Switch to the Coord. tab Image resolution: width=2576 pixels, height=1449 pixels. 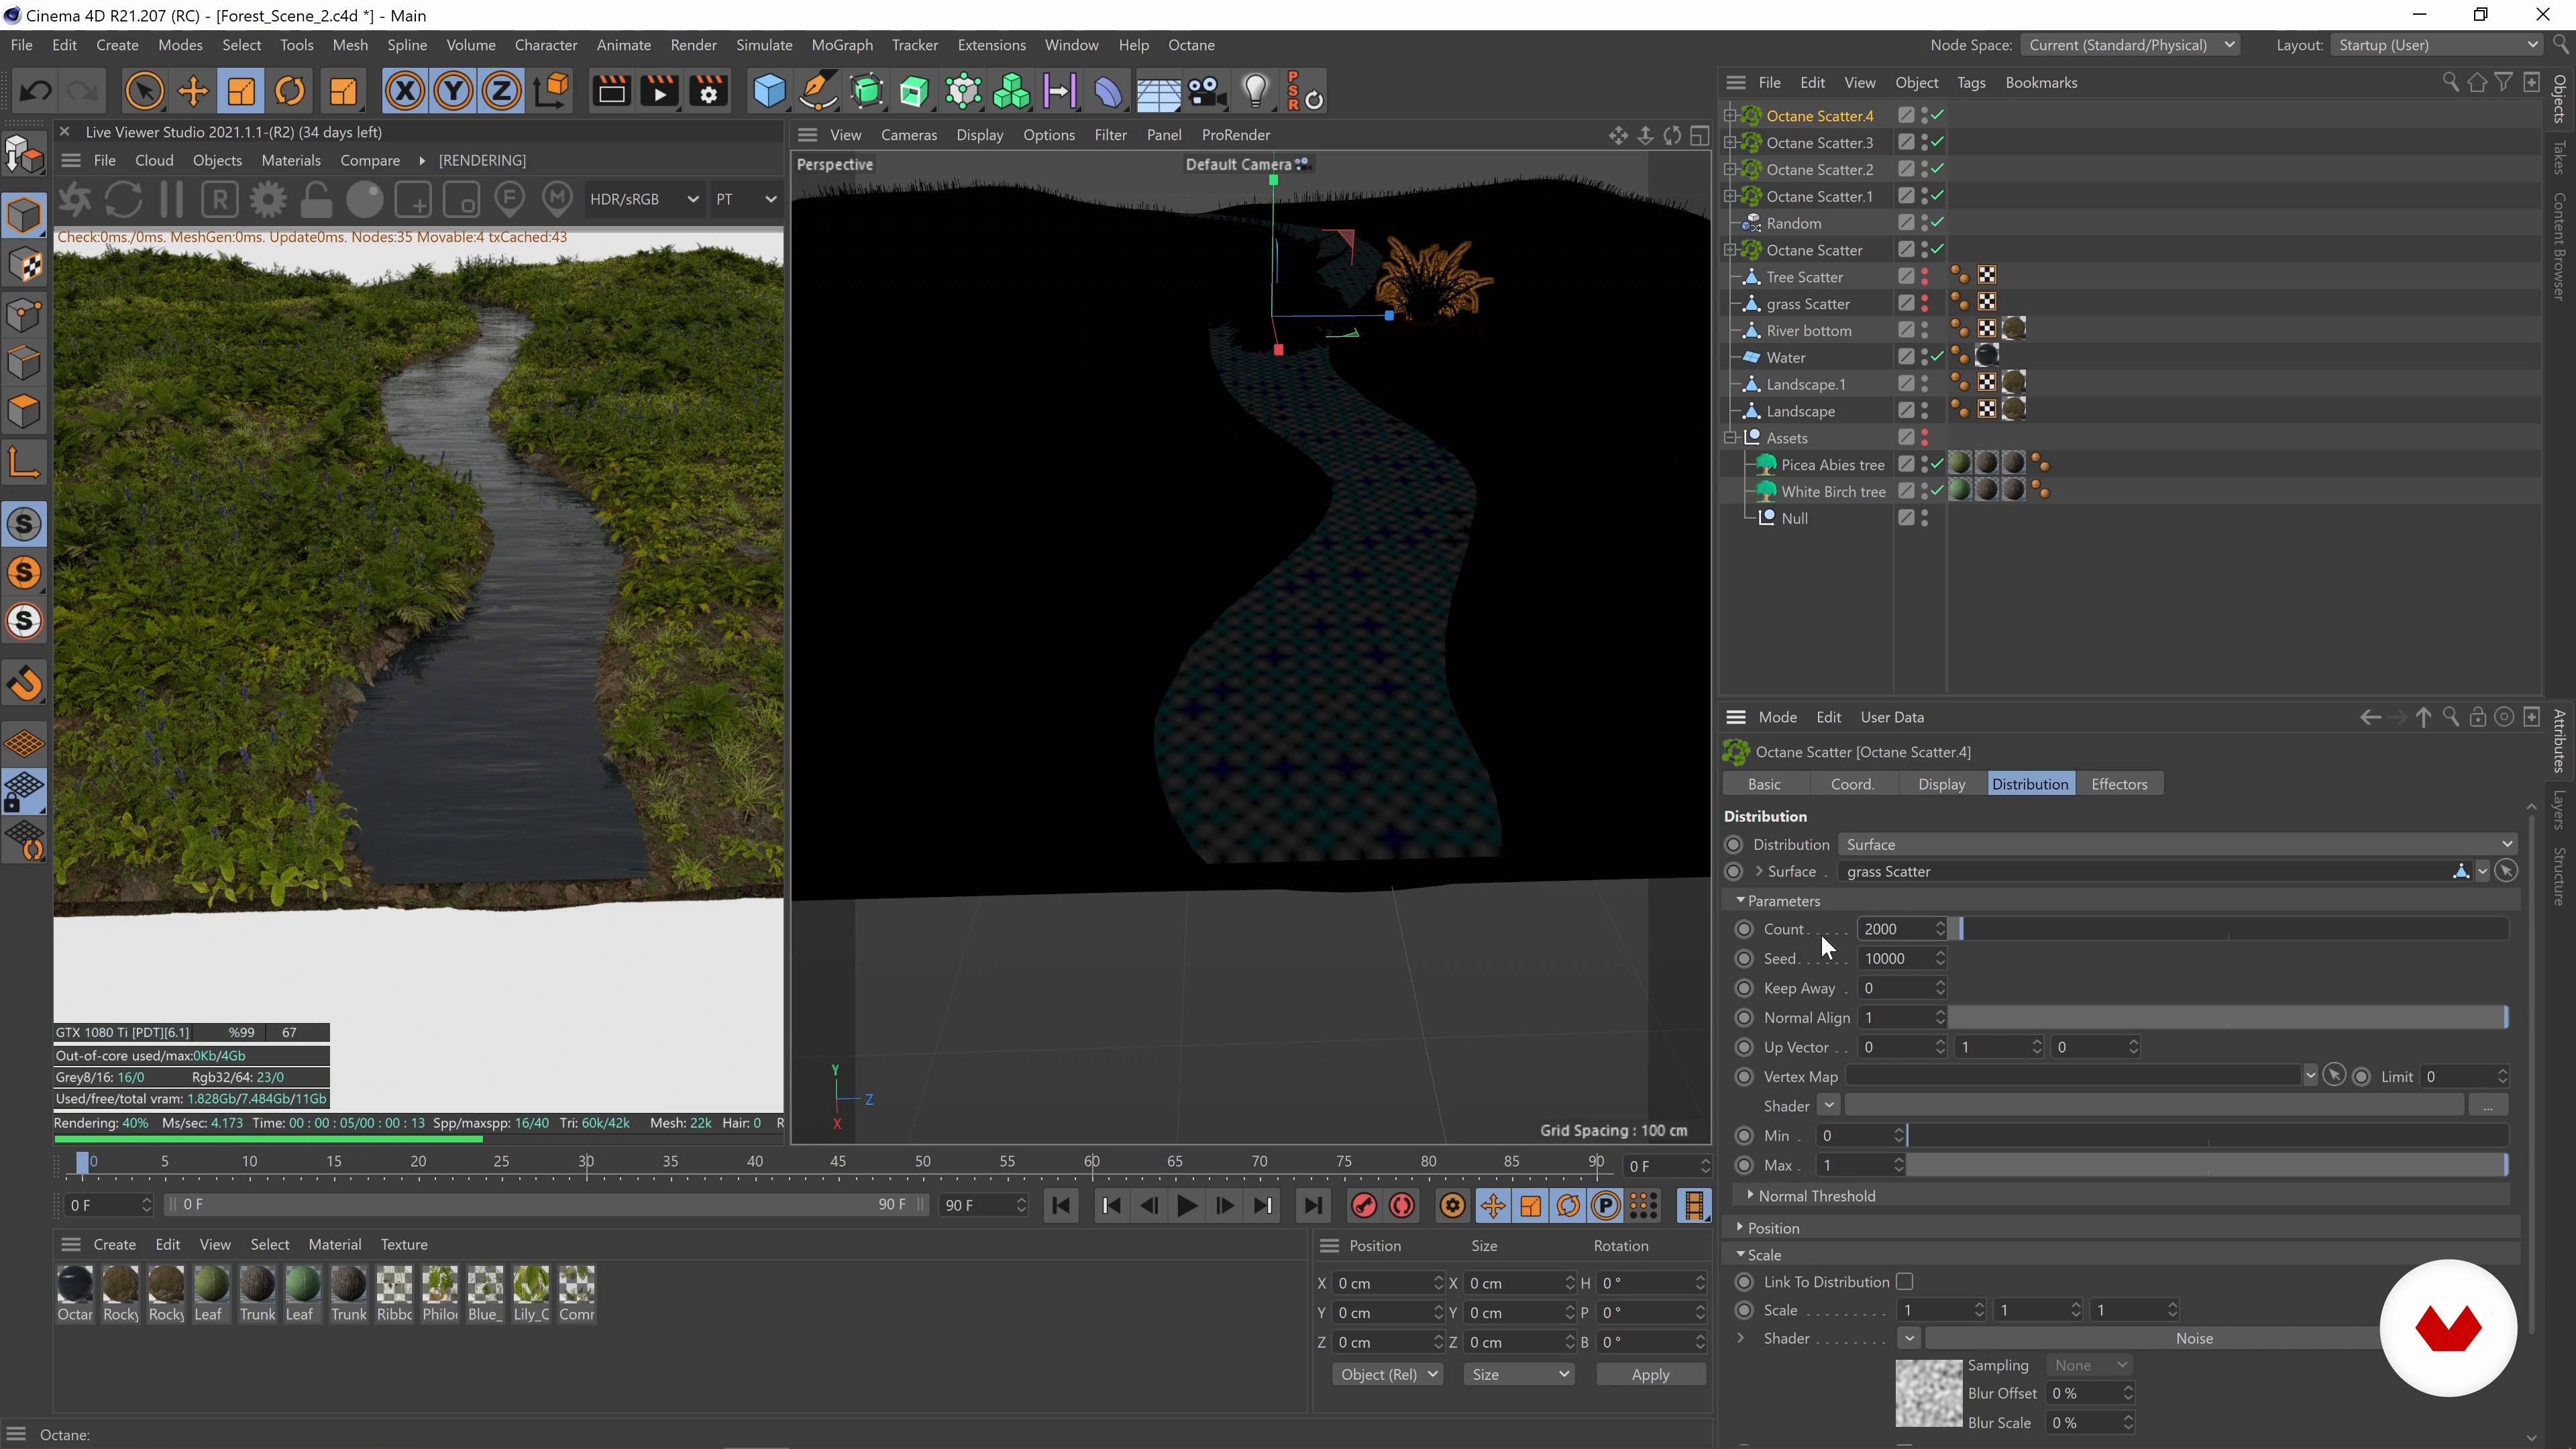pyautogui.click(x=1852, y=784)
